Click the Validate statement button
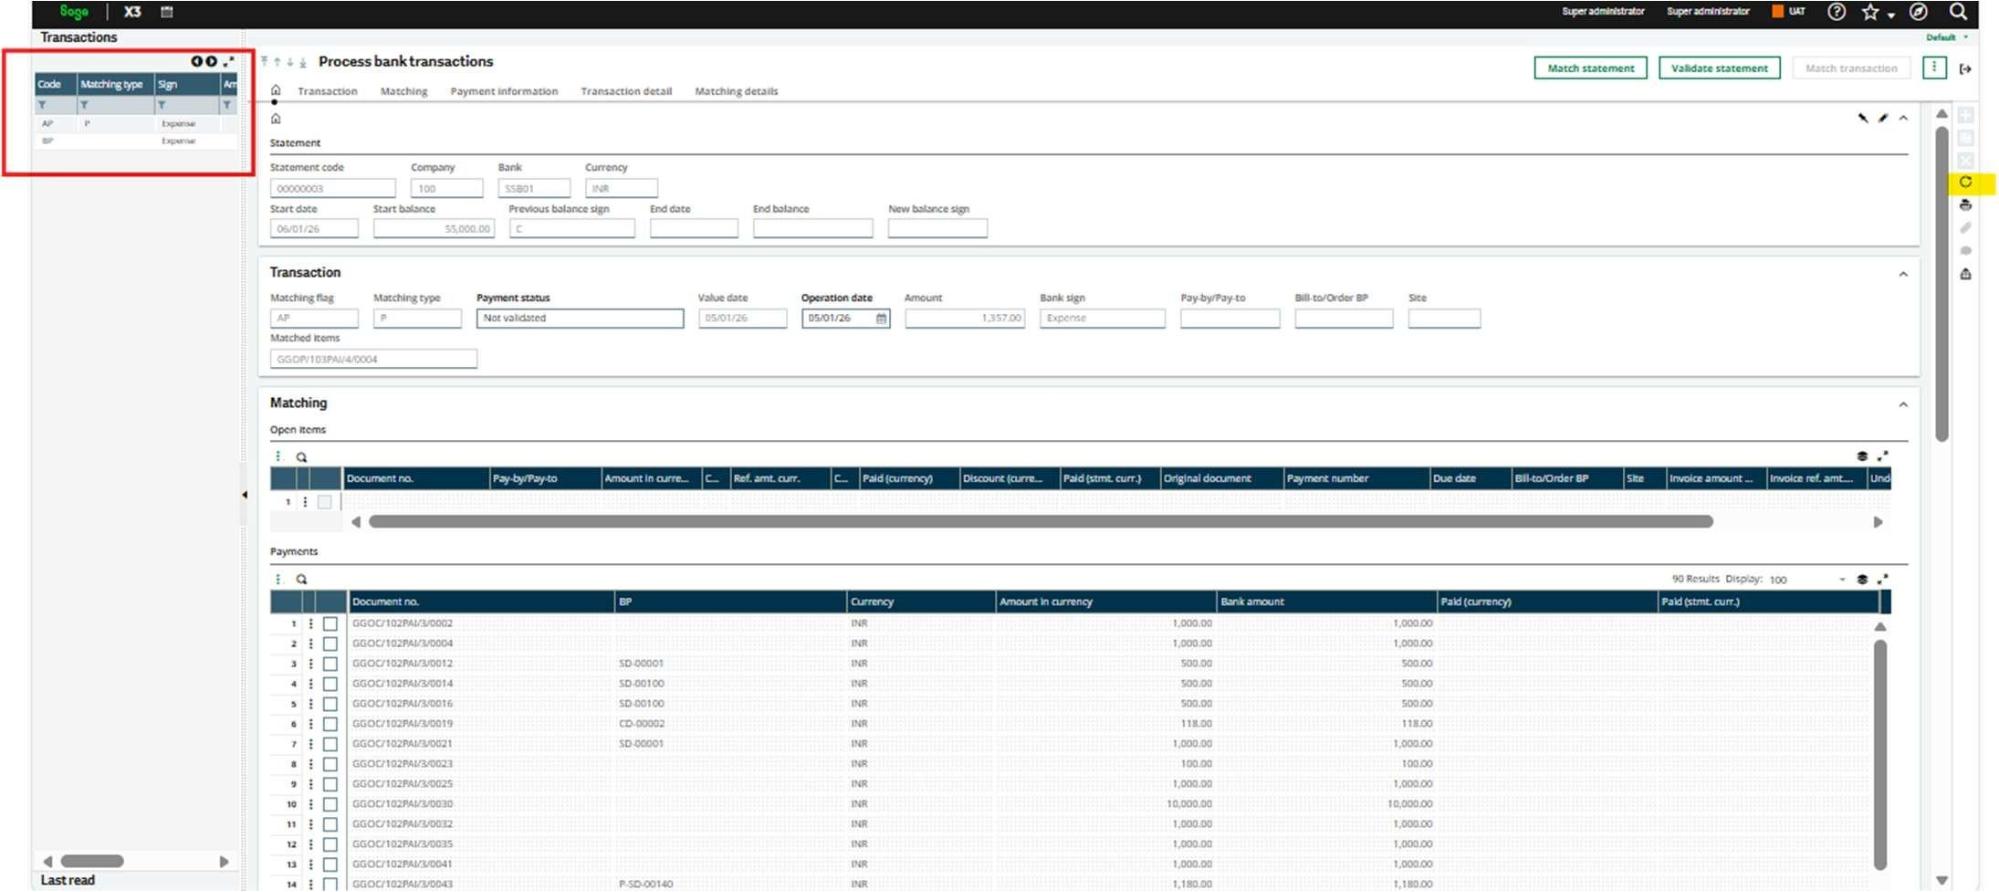Viewport: 1999px width, 892px height. (x=1719, y=68)
